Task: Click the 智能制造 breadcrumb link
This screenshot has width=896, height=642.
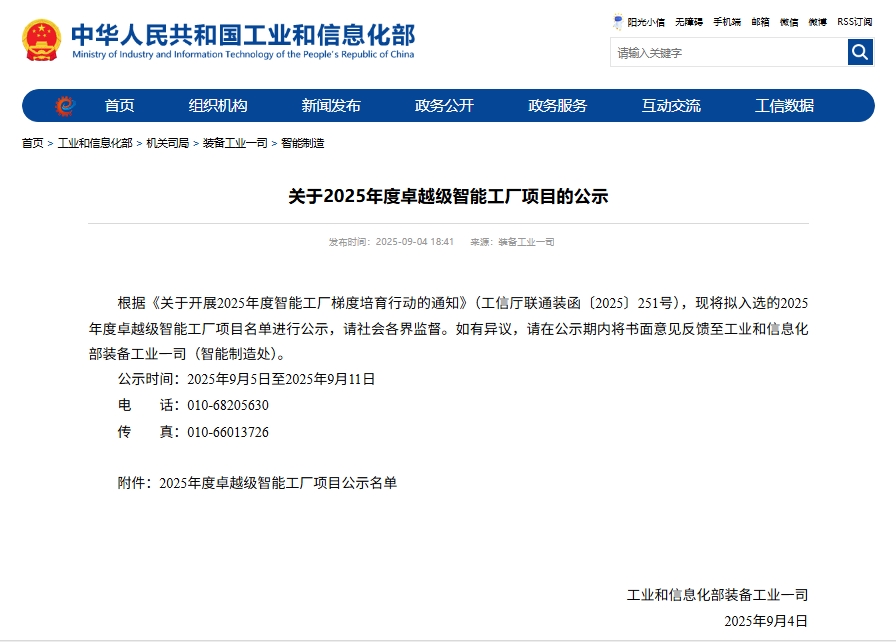Action: 303,144
